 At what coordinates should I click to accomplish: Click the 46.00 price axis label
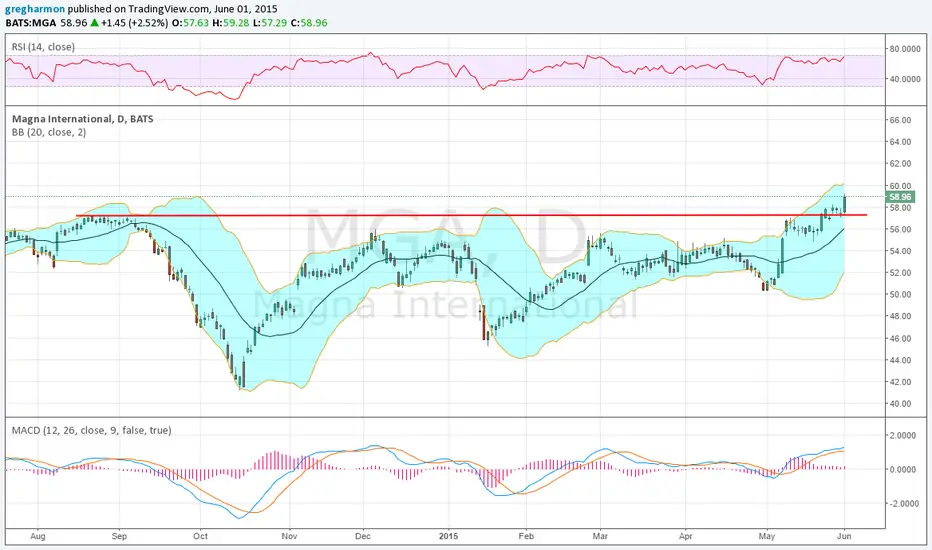[900, 338]
